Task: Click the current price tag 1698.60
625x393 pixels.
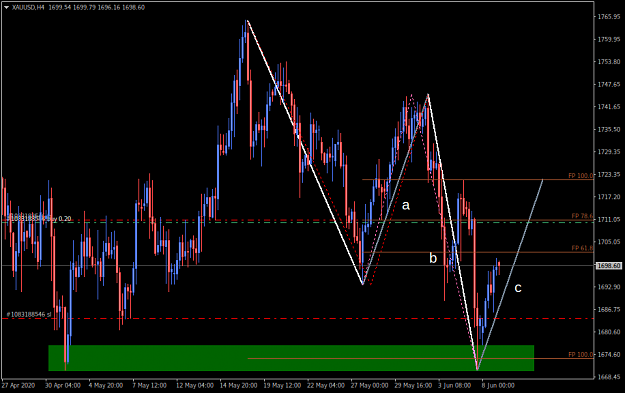Action: point(609,265)
